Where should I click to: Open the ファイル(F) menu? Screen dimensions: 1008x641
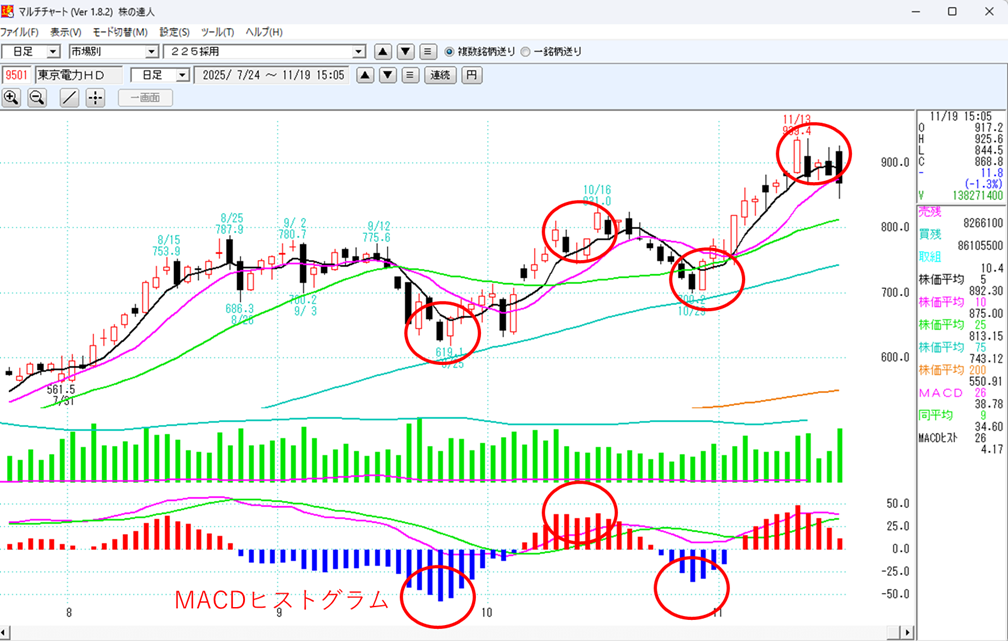(20, 32)
